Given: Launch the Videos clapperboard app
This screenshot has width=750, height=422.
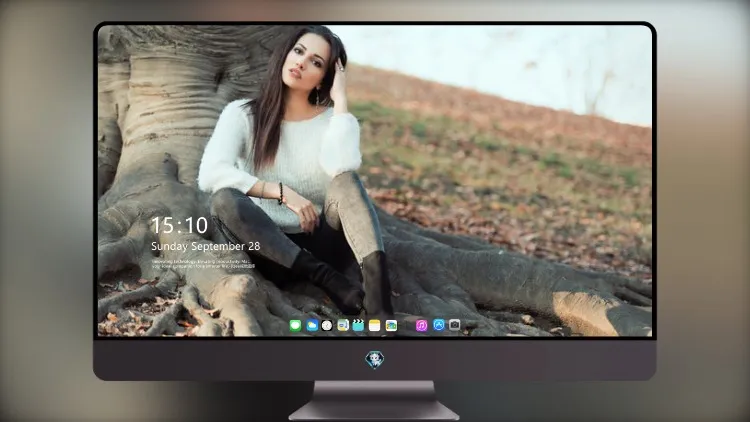Looking at the screenshot, I should tap(358, 326).
